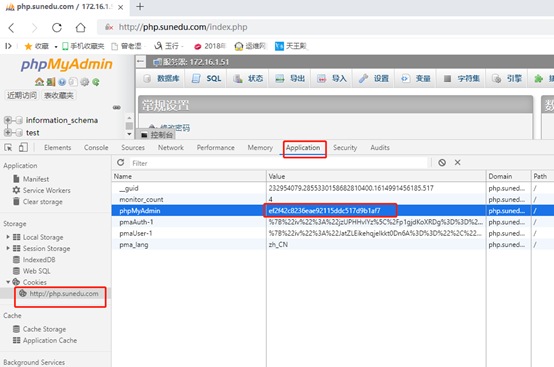Clear all cookies circle-slash icon
This screenshot has width=554, height=367.
tap(442, 162)
